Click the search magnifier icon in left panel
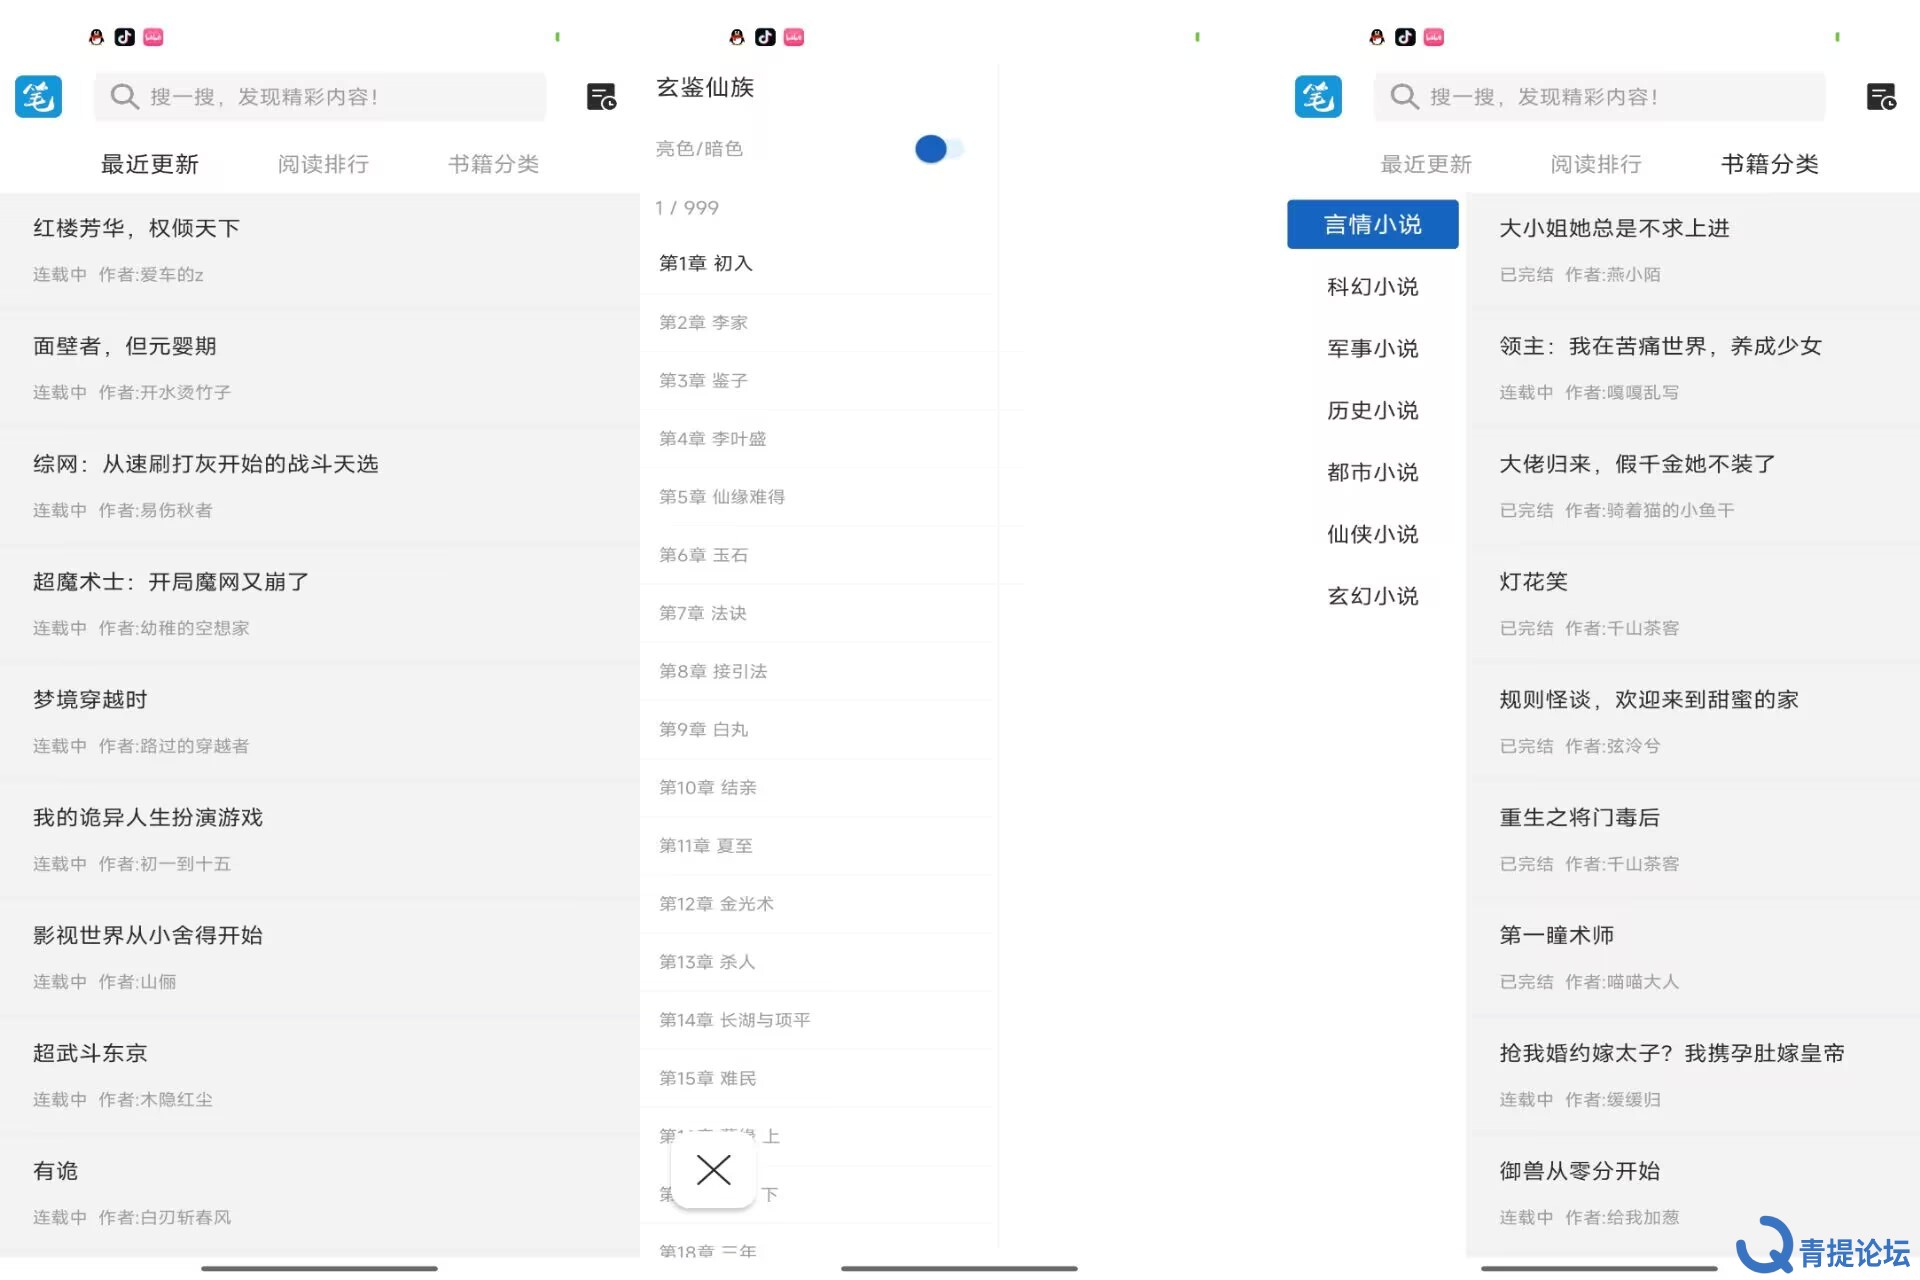The image size is (1920, 1280). click(124, 97)
